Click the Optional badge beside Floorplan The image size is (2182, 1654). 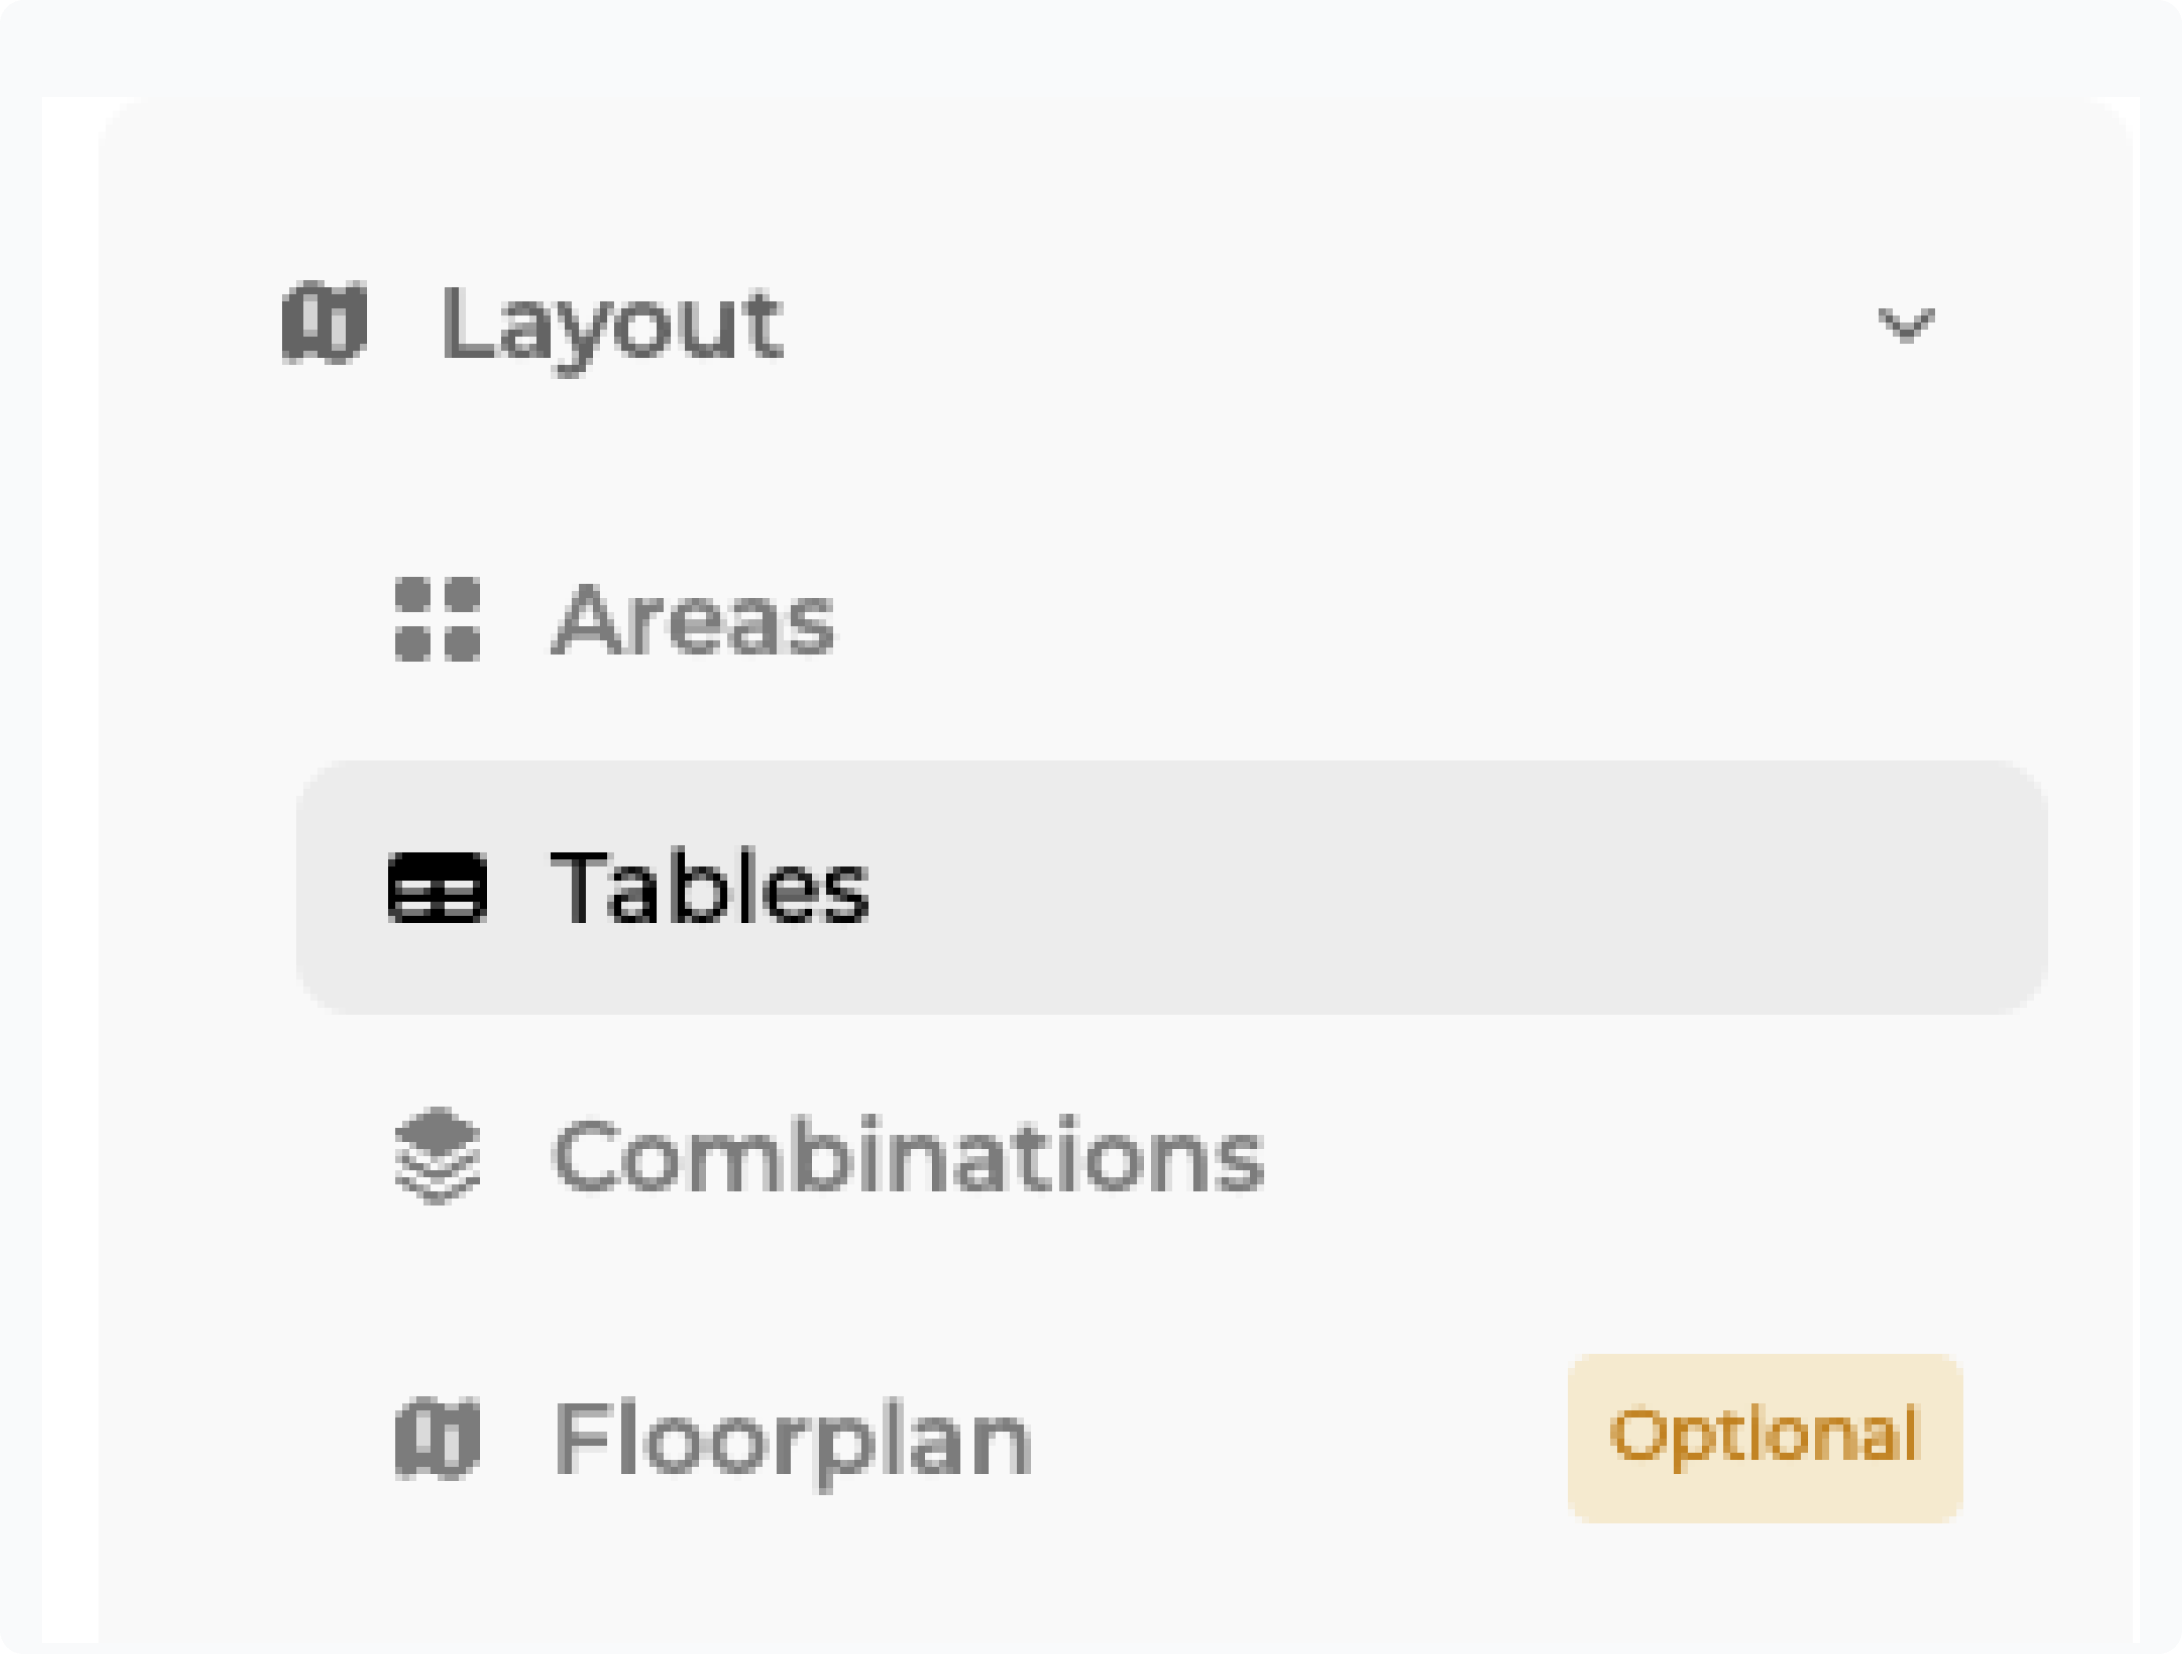click(1764, 1437)
